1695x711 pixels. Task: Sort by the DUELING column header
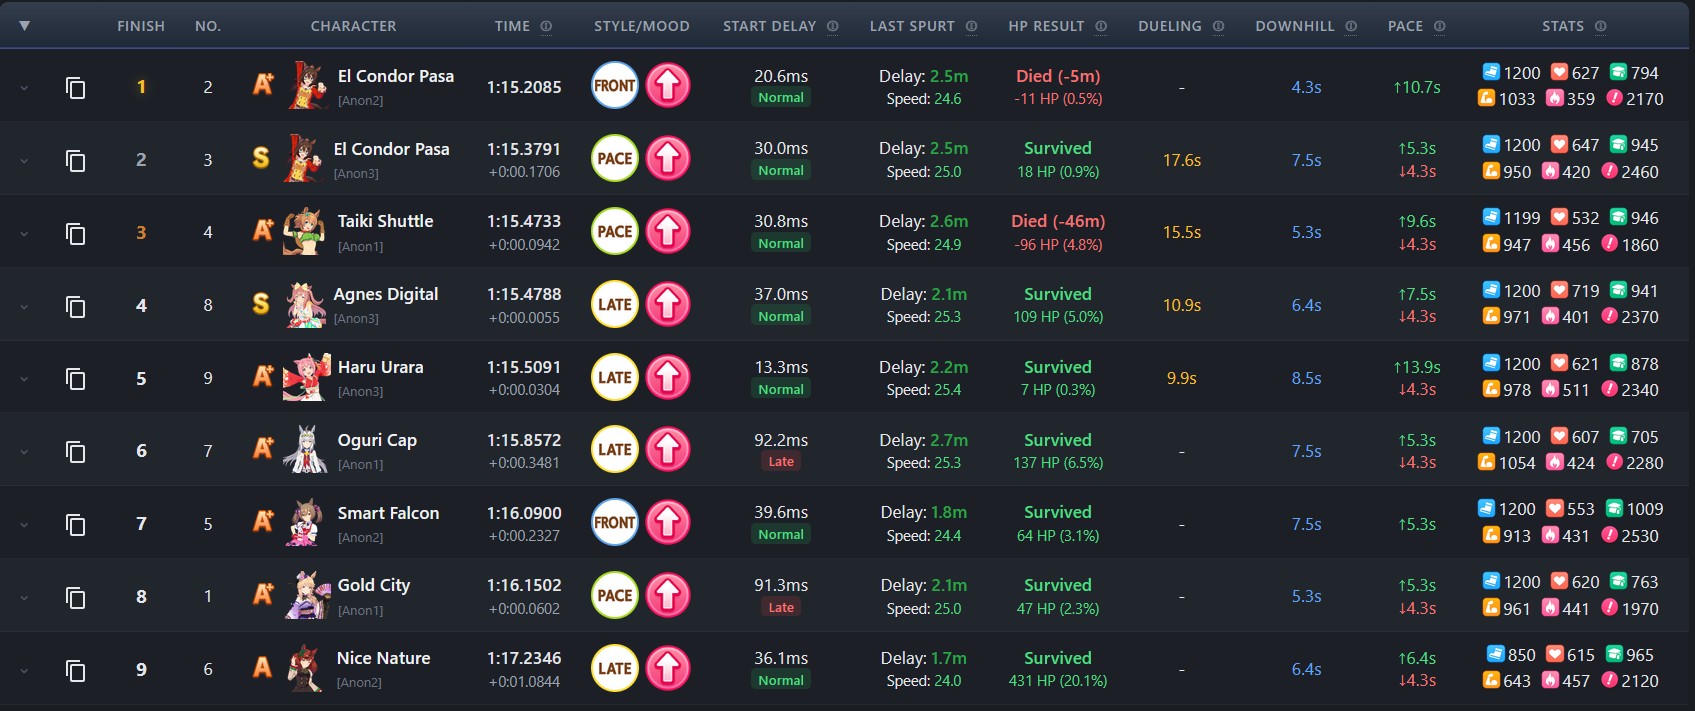point(1170,26)
